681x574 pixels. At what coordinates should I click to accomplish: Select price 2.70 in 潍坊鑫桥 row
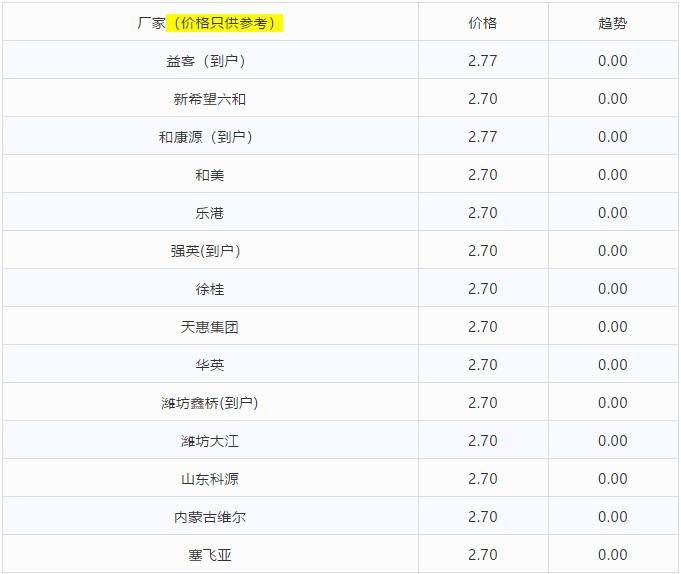coord(483,403)
